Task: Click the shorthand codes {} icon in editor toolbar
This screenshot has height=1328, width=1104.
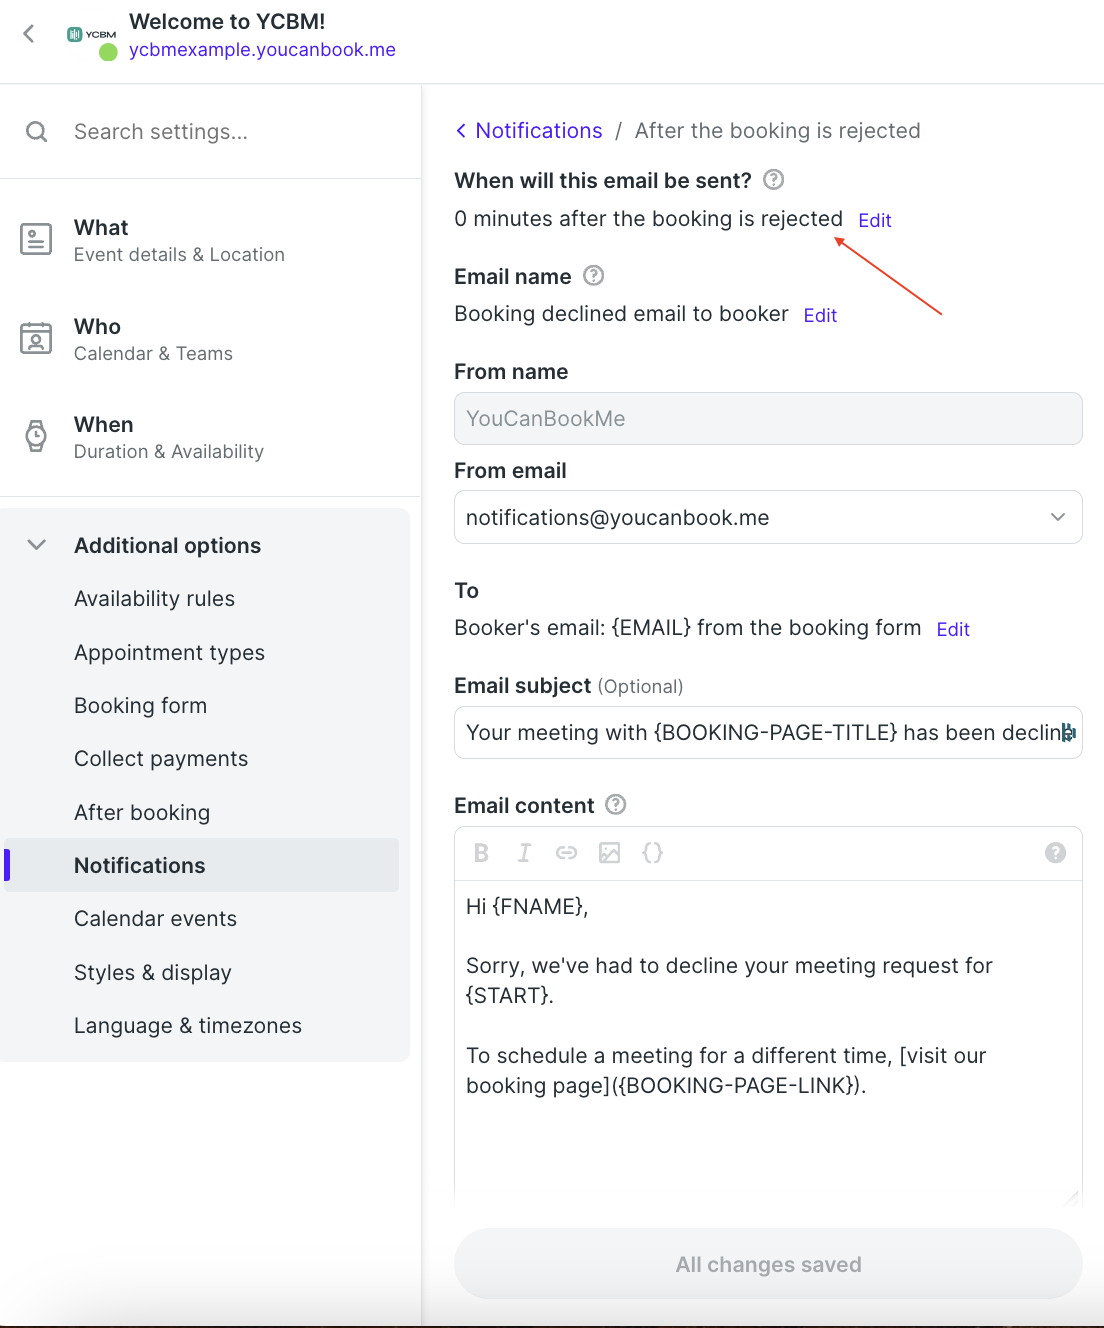Action: pyautogui.click(x=653, y=853)
